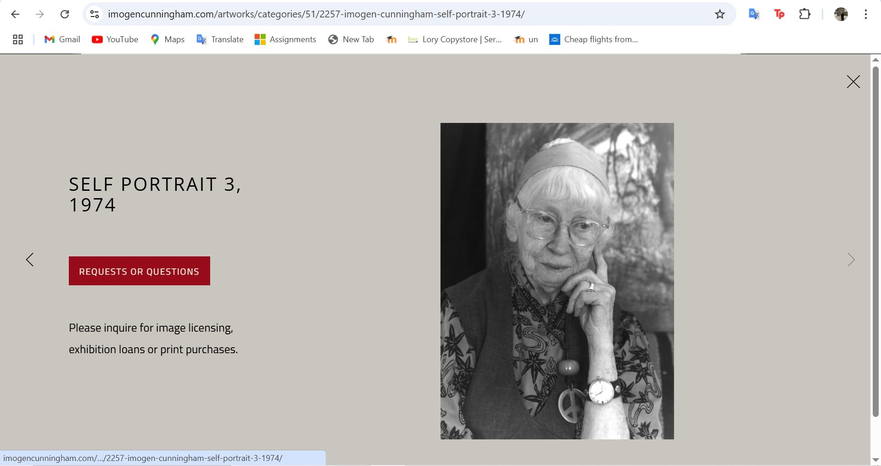Go to the previous artwork arrow
The height and width of the screenshot is (466, 881).
(29, 260)
